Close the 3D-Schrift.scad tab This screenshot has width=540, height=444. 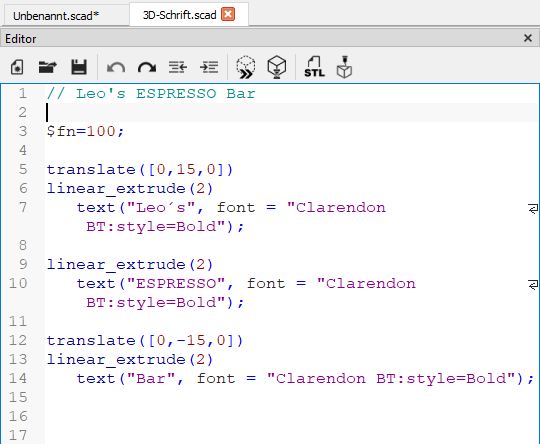(228, 14)
